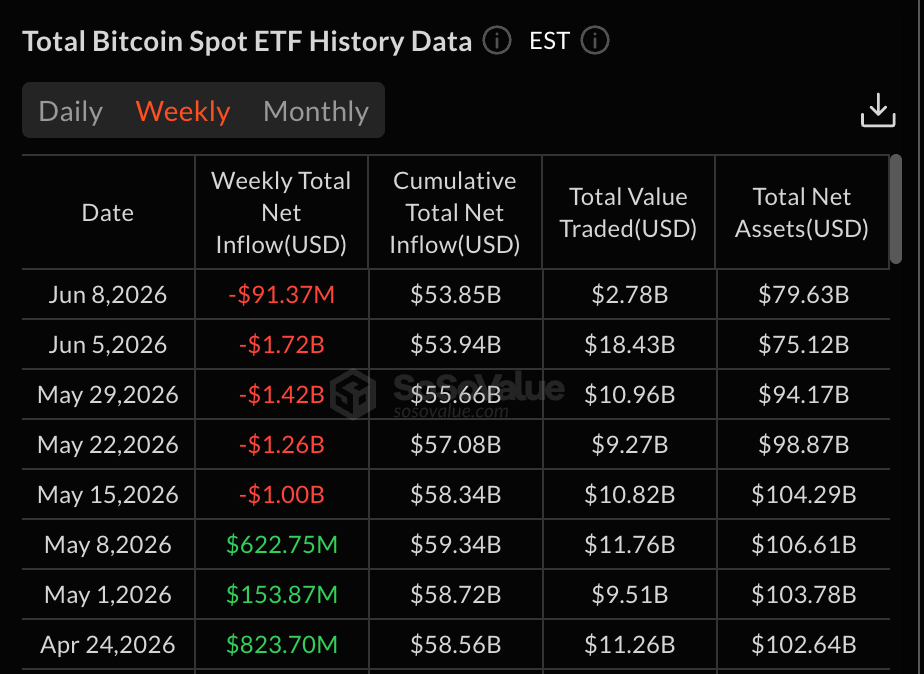Select the May 15,2026 date cell
Viewport: 924px width, 674px height.
[108, 494]
